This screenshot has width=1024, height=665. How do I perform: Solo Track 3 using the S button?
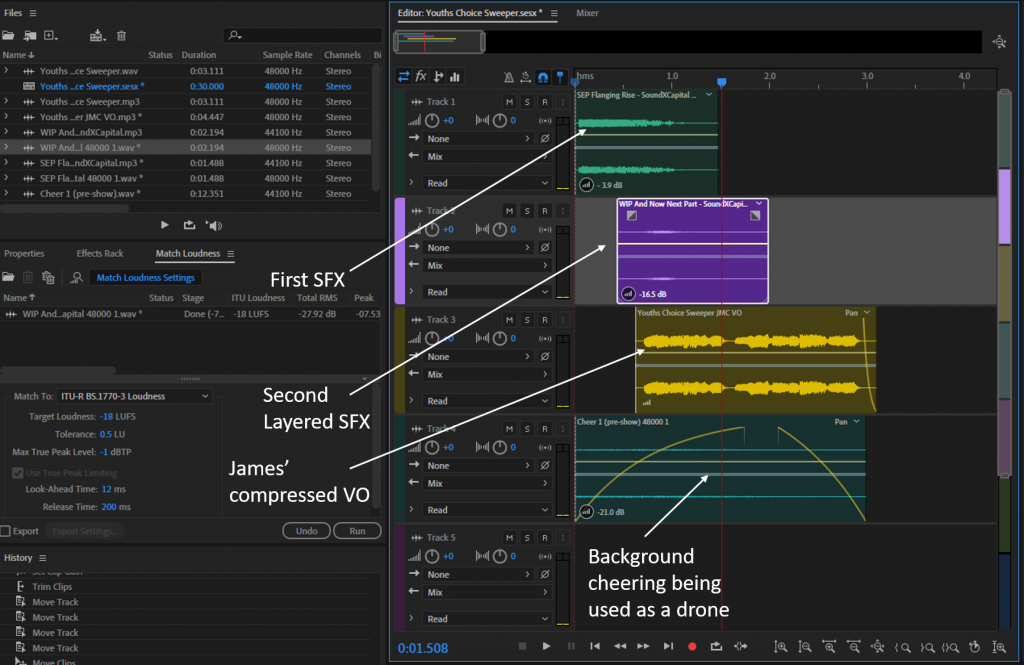527,320
